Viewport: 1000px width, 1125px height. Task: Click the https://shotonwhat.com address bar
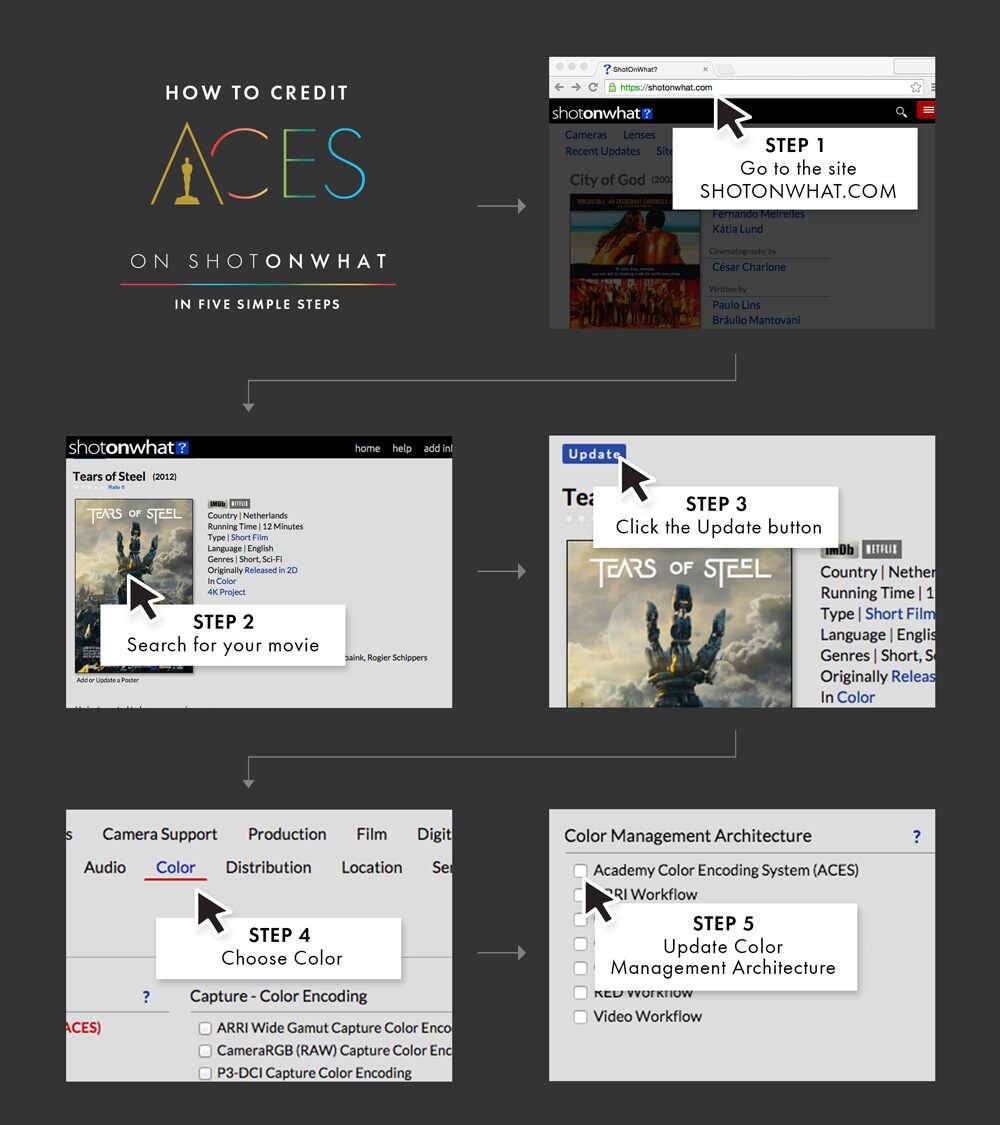click(x=764, y=88)
